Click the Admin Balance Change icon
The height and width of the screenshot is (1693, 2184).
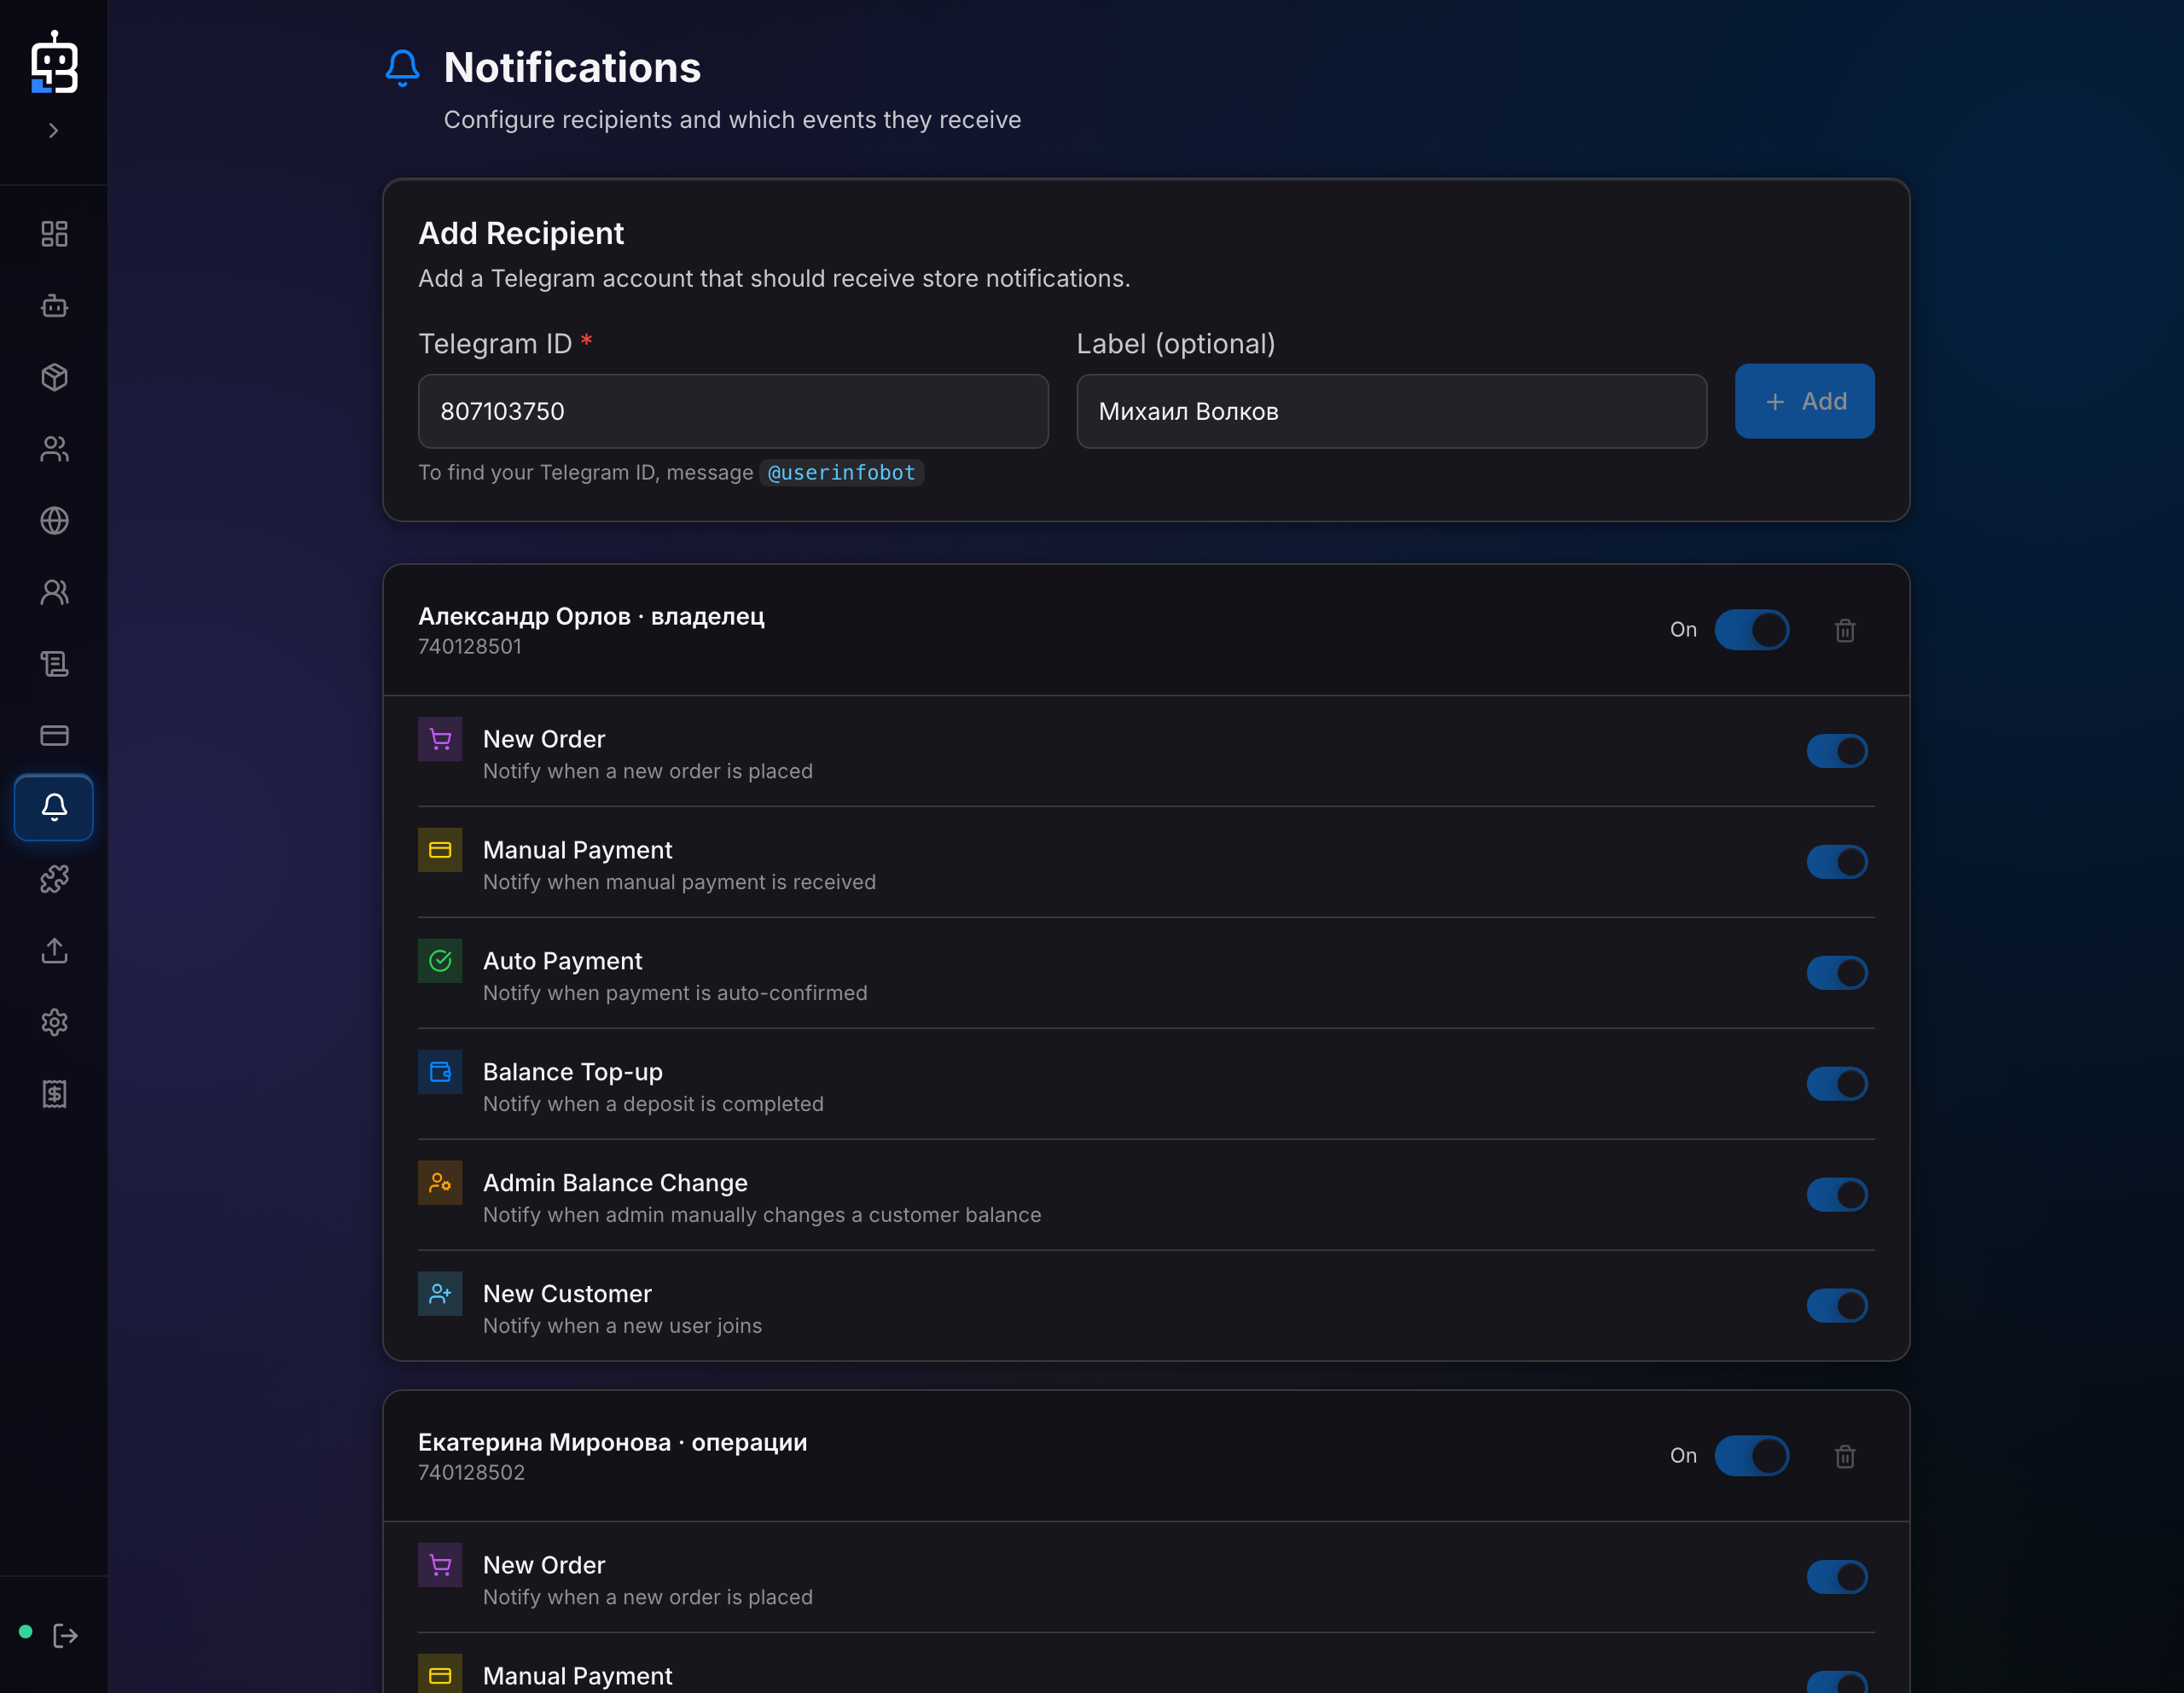[x=440, y=1182]
